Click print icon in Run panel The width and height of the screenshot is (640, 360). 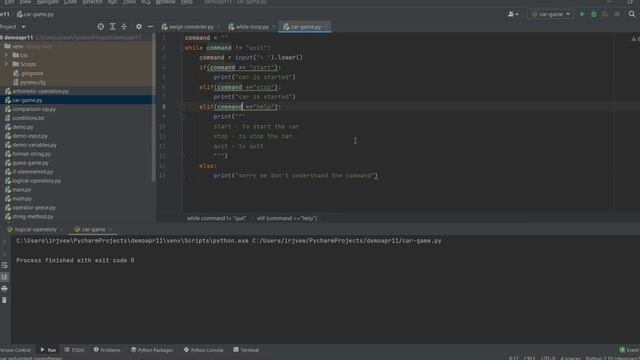4,289
